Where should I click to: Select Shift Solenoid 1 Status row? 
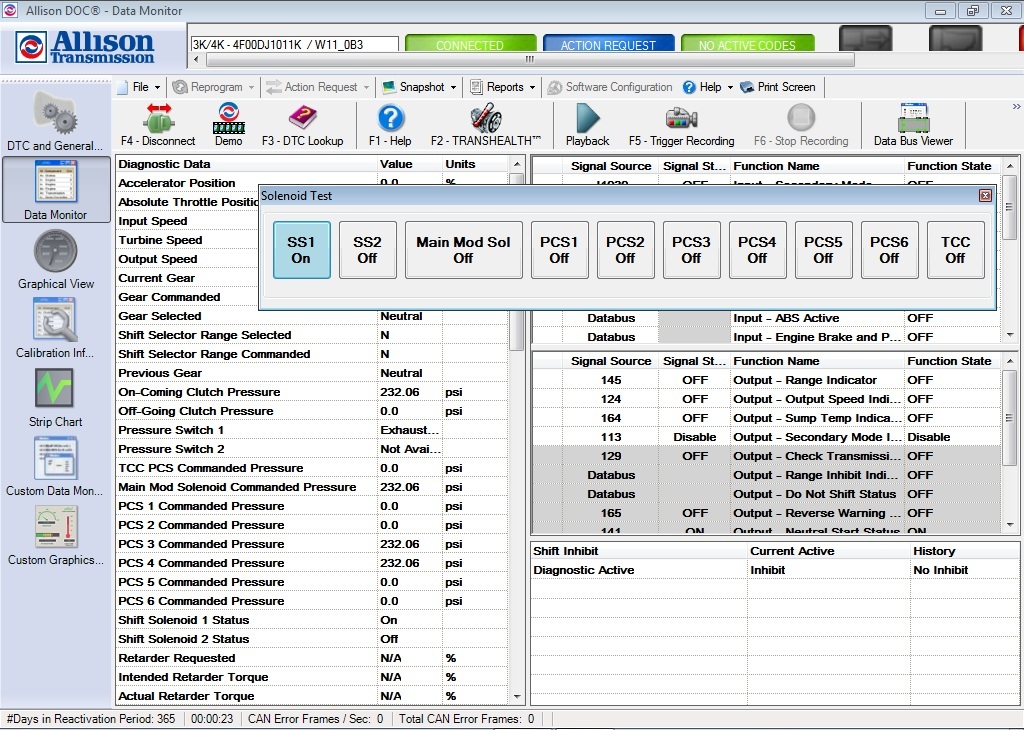[x=312, y=620]
